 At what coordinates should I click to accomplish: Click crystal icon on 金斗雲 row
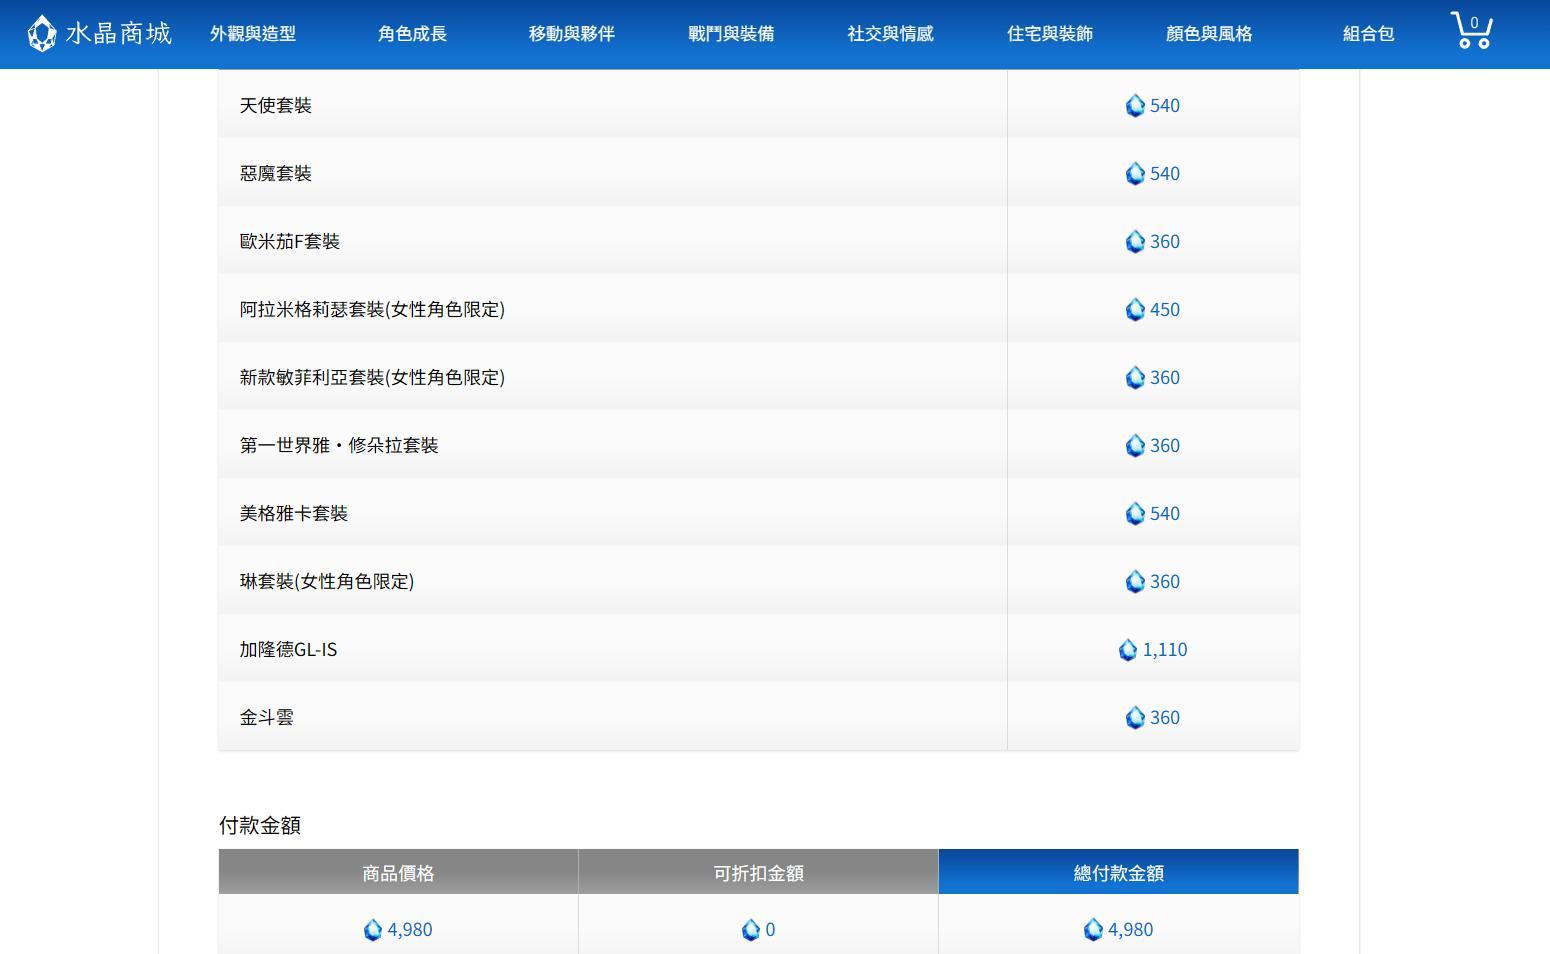(1135, 718)
